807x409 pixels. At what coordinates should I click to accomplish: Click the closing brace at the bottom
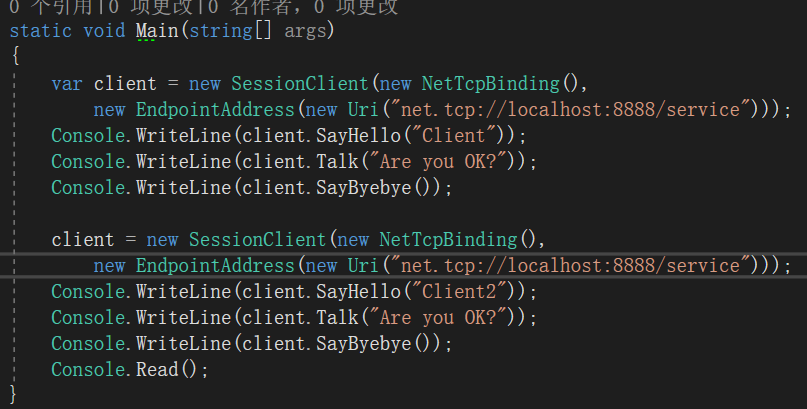13,395
